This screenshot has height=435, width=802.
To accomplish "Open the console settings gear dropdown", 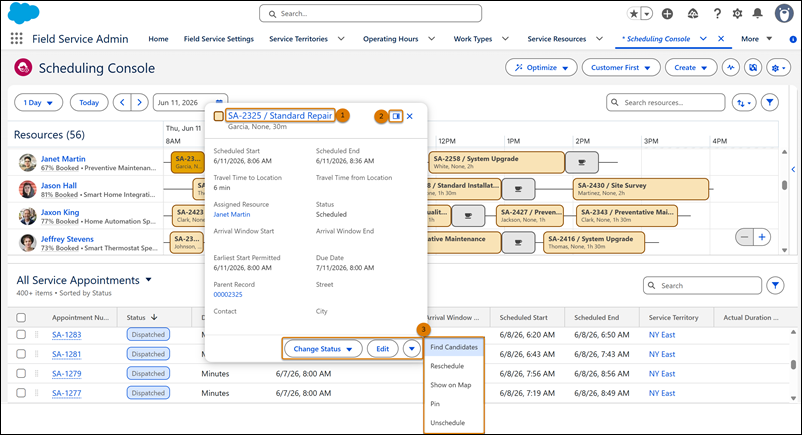I will pyautogui.click(x=778, y=68).
